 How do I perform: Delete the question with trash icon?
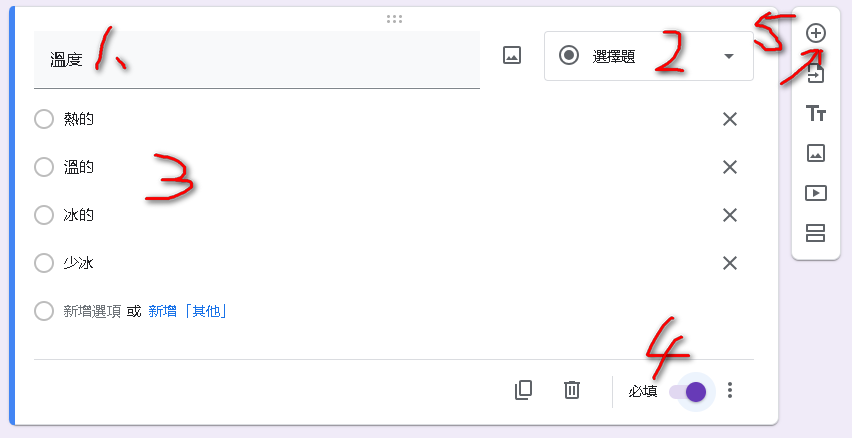tap(572, 390)
